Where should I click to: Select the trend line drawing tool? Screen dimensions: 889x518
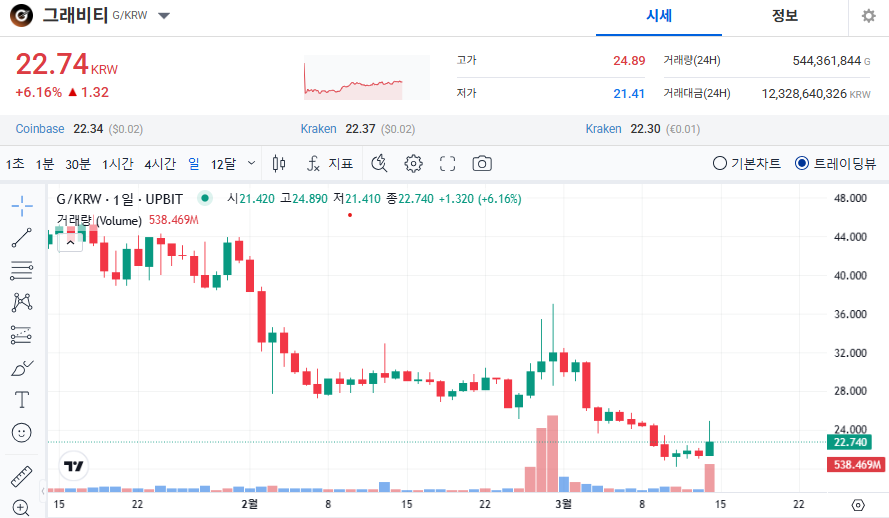coord(22,238)
